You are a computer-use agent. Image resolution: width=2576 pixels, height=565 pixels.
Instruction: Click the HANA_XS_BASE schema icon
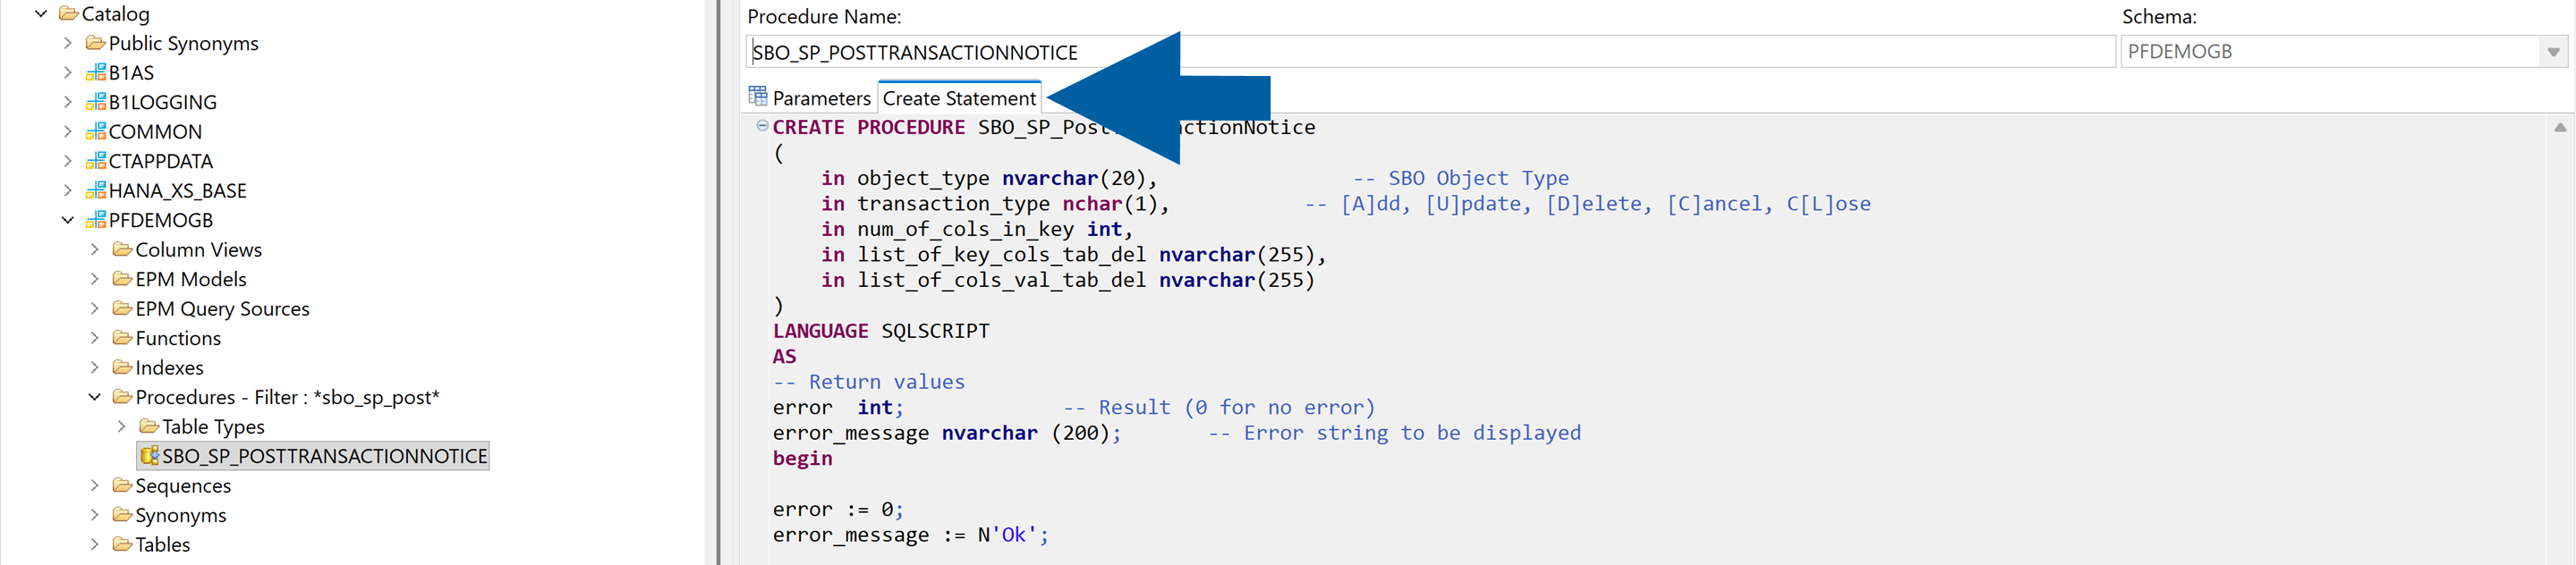point(96,191)
